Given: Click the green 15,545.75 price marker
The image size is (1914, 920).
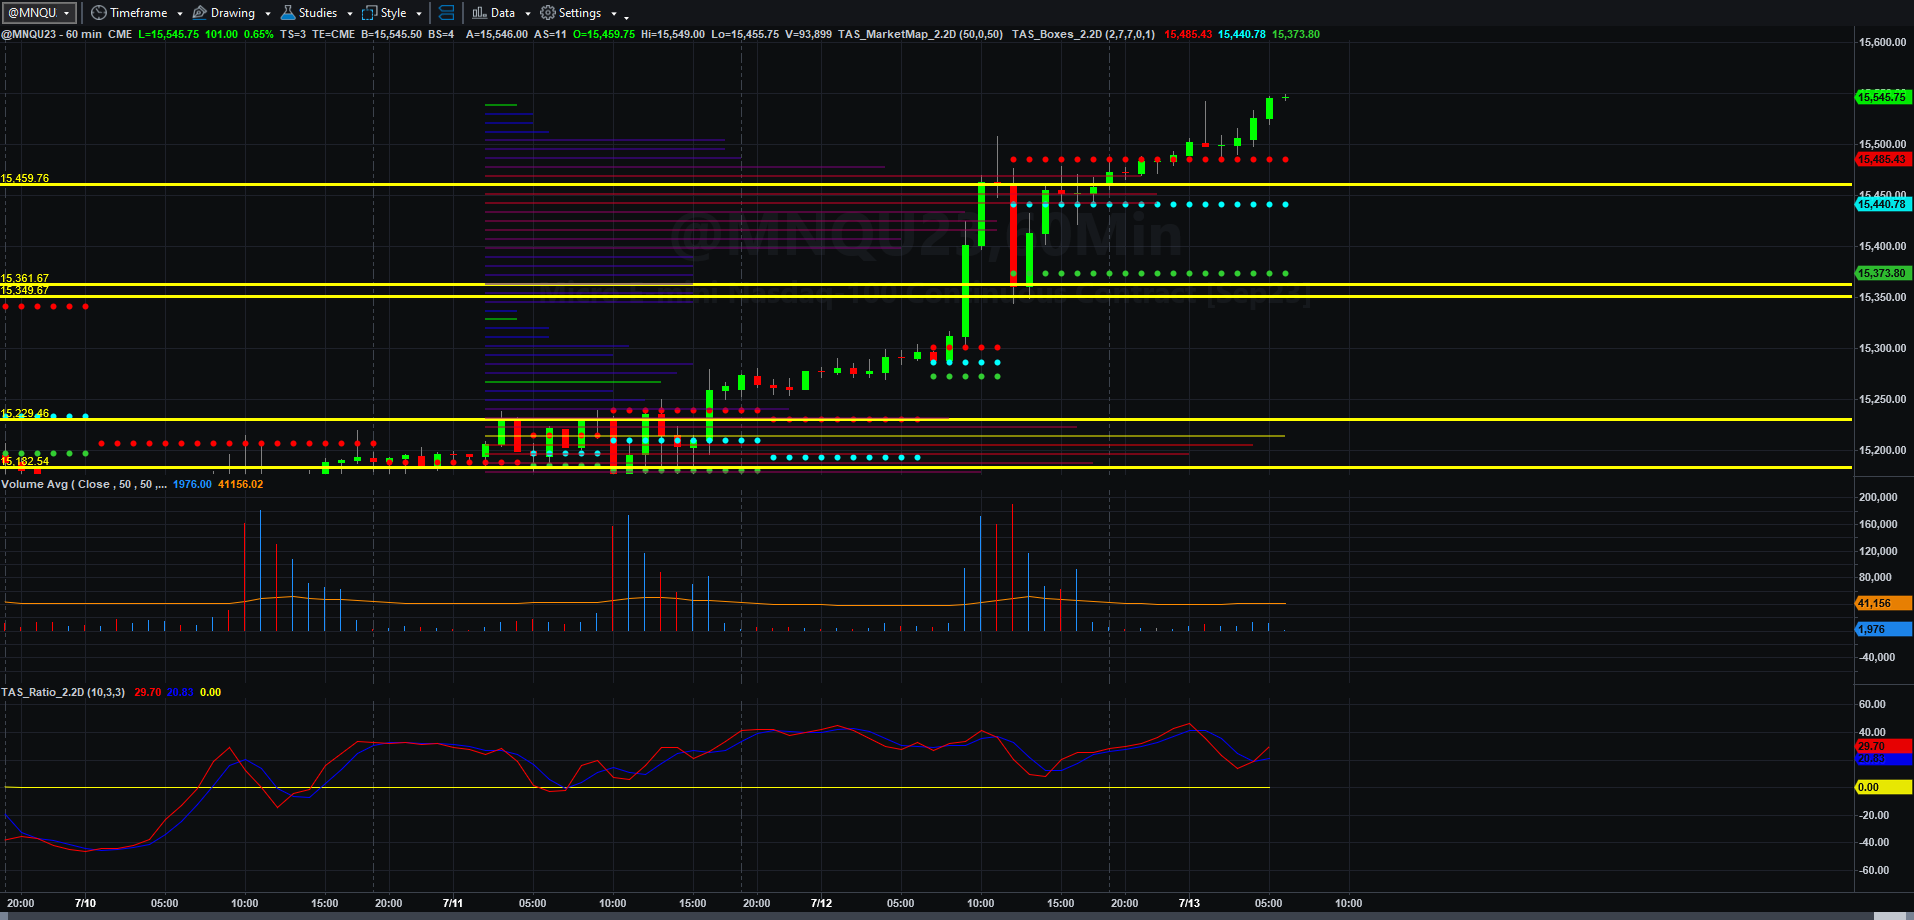Looking at the screenshot, I should click(1883, 97).
